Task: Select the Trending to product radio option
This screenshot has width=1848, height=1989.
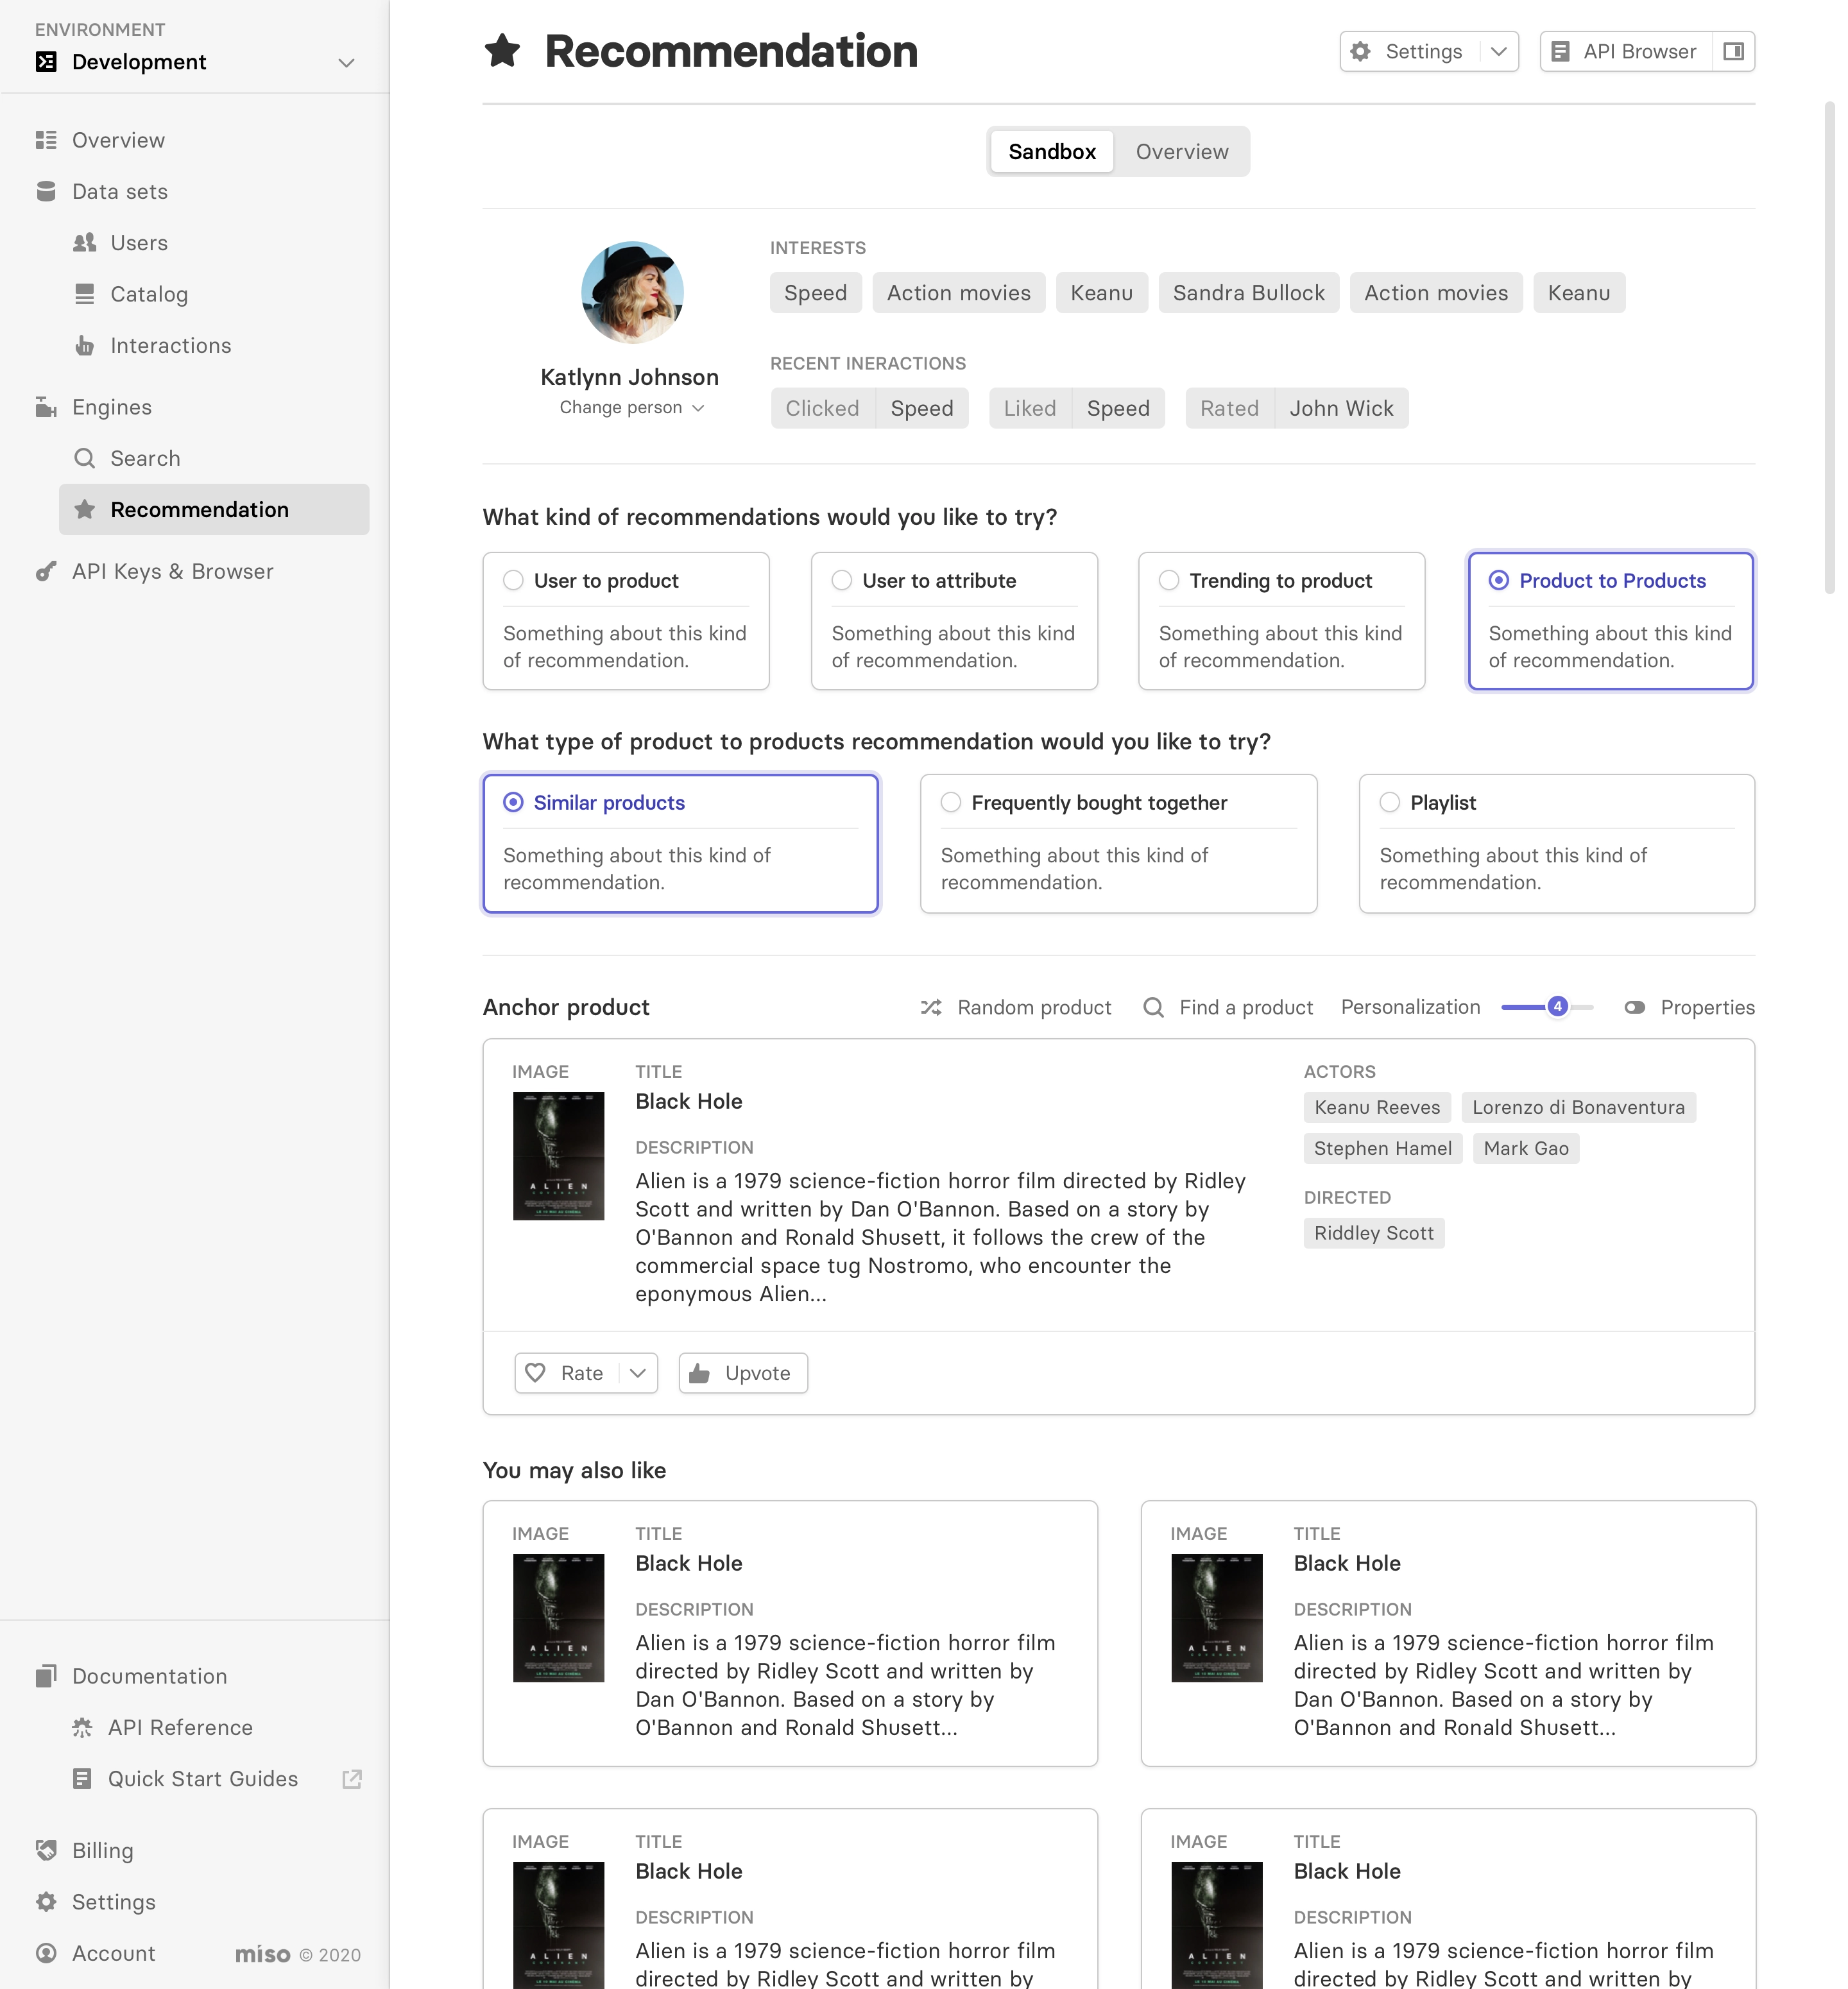Action: pos(1169,580)
